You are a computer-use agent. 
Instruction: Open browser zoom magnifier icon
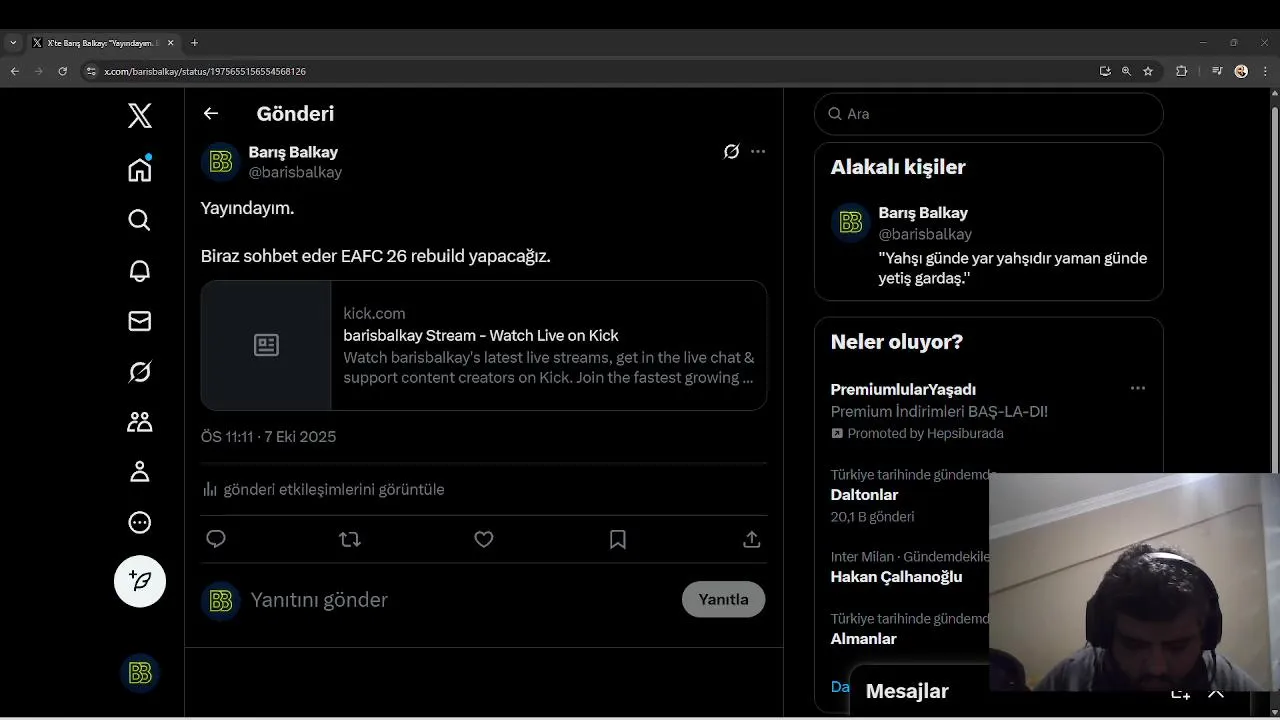(1126, 71)
